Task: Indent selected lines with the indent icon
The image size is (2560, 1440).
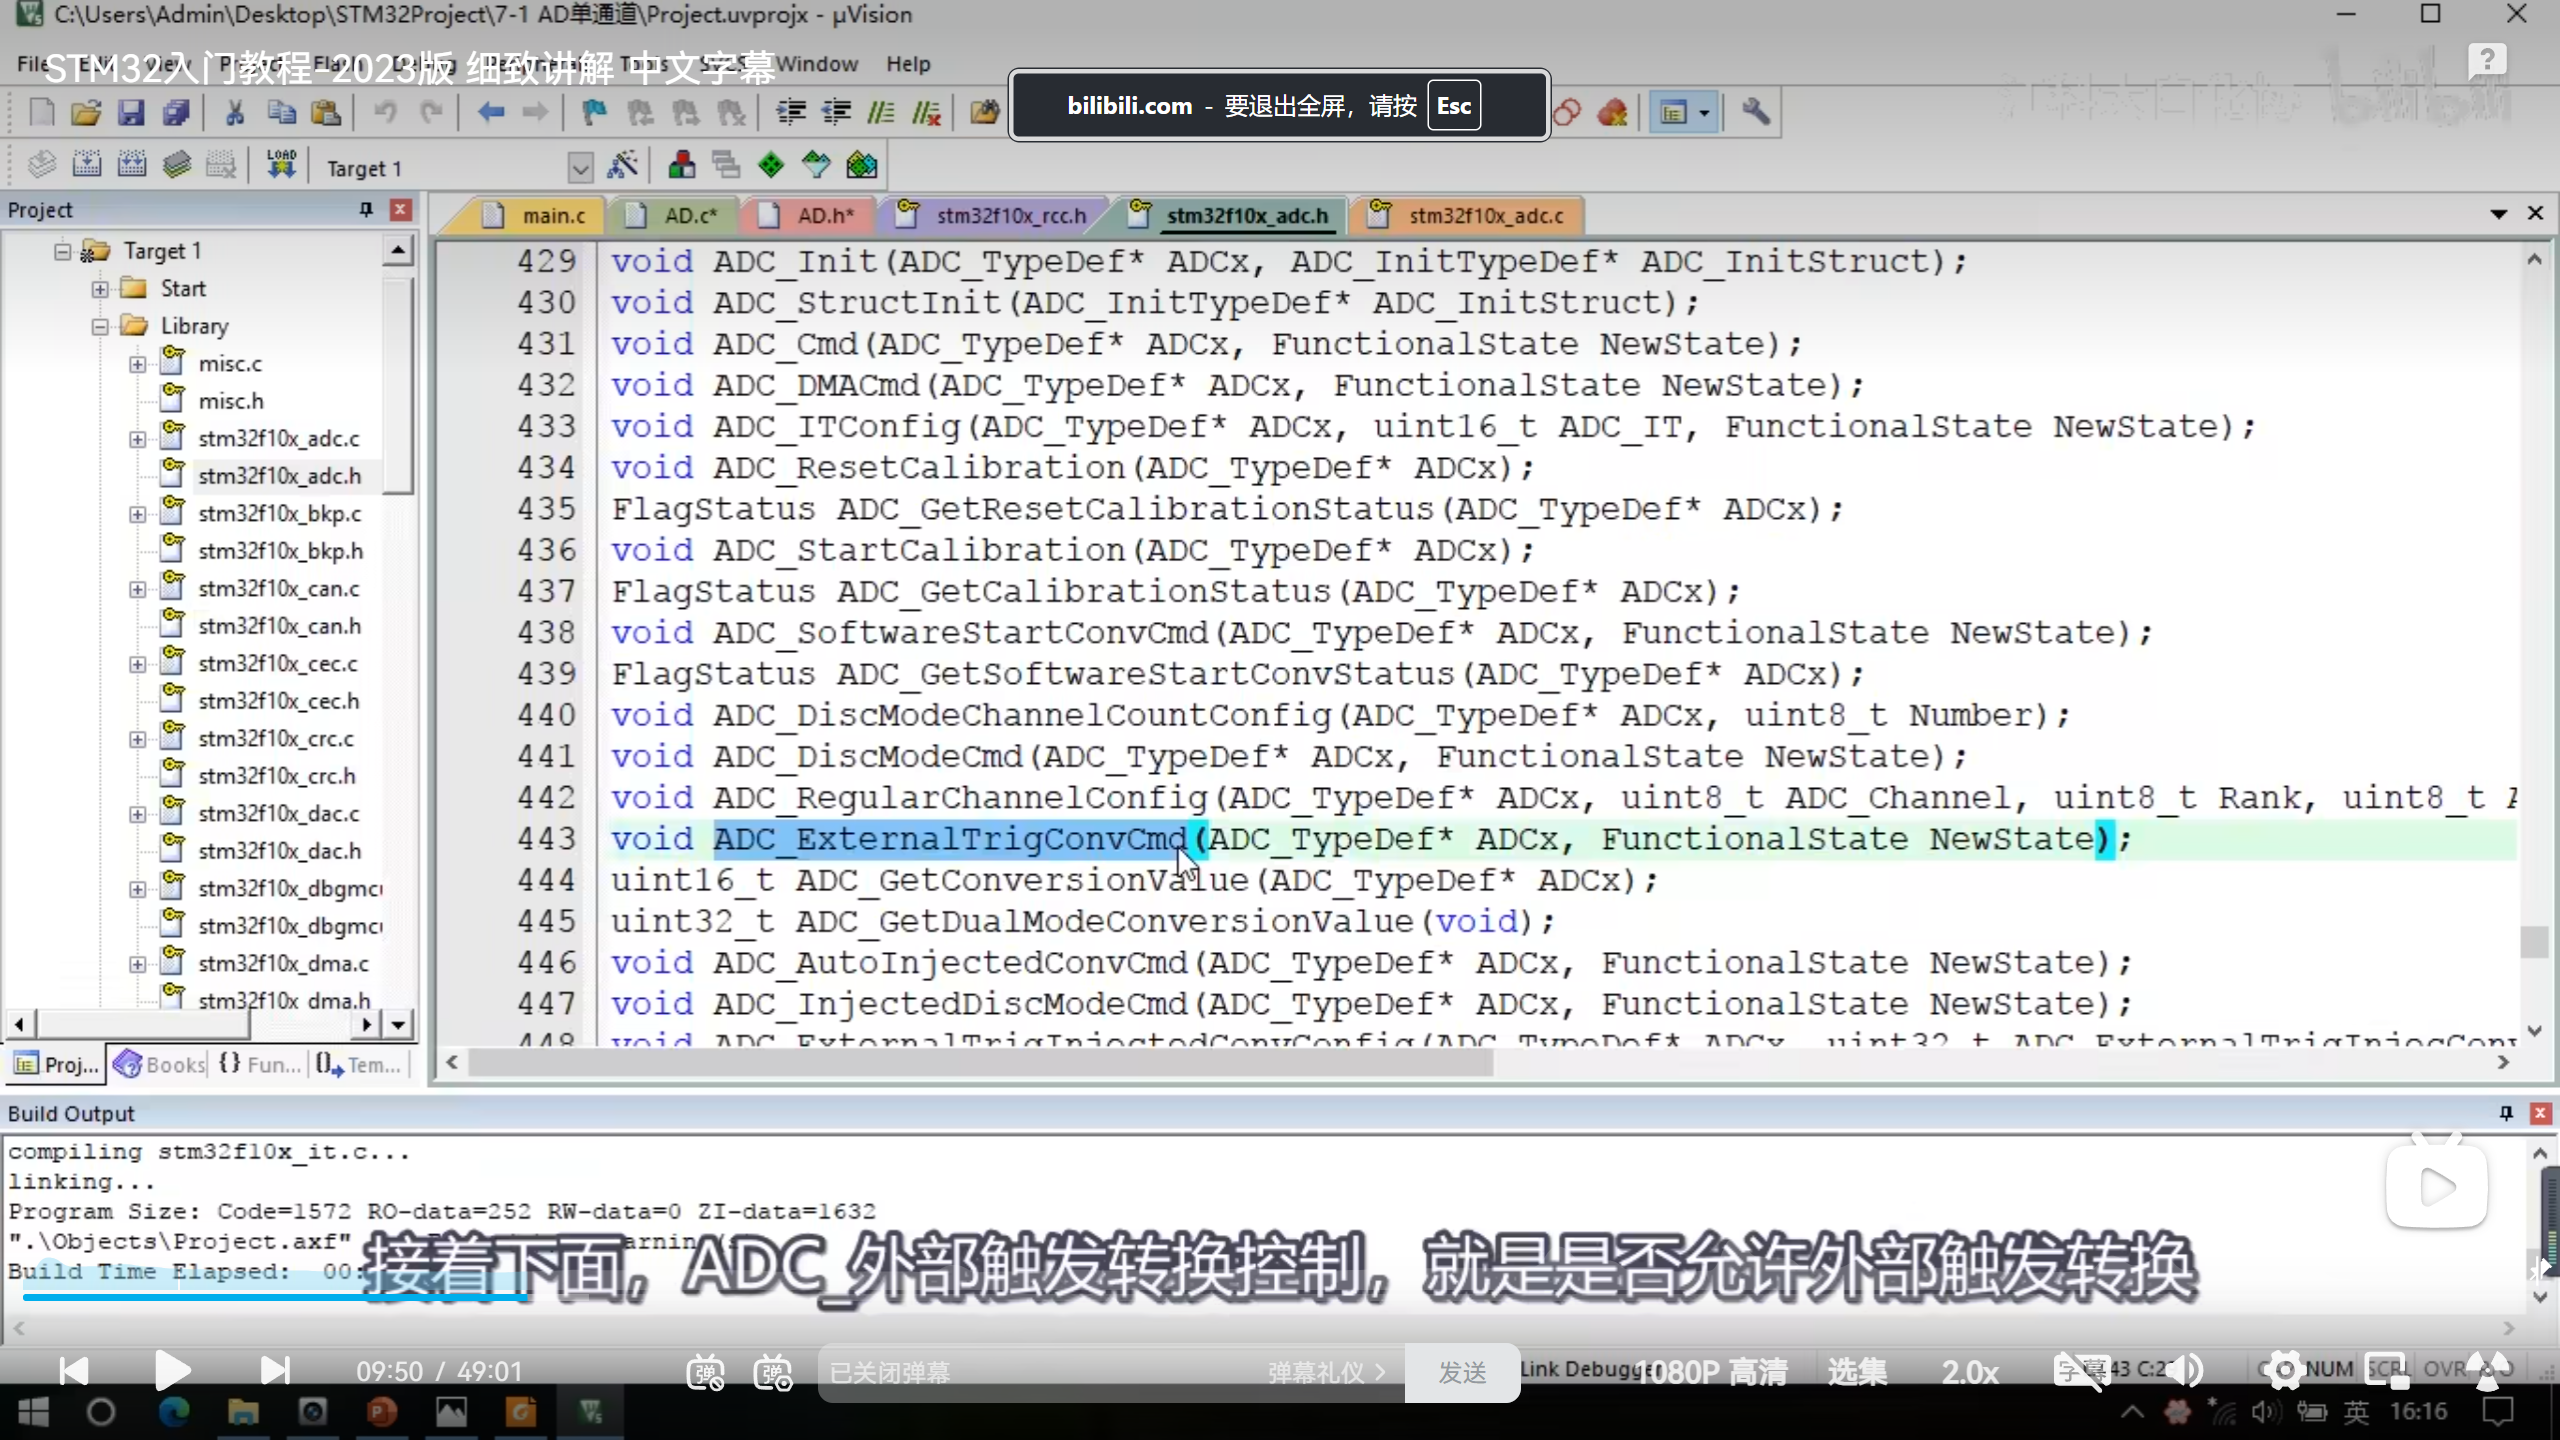Action: coord(791,112)
